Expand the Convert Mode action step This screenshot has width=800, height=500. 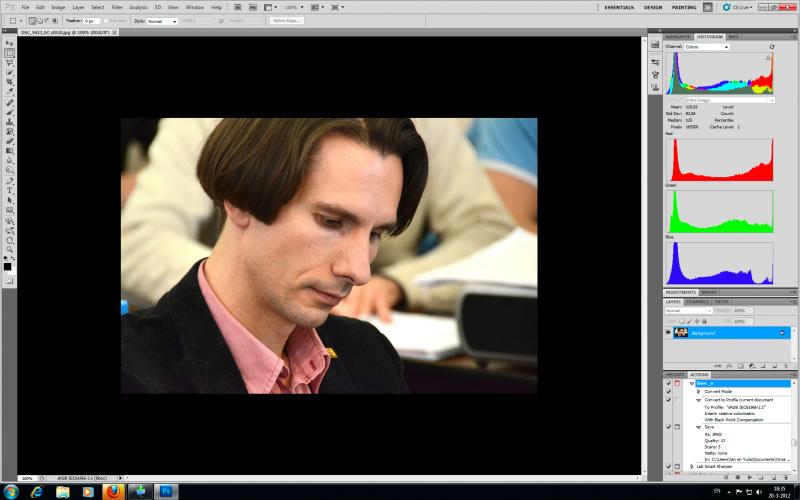click(698, 391)
